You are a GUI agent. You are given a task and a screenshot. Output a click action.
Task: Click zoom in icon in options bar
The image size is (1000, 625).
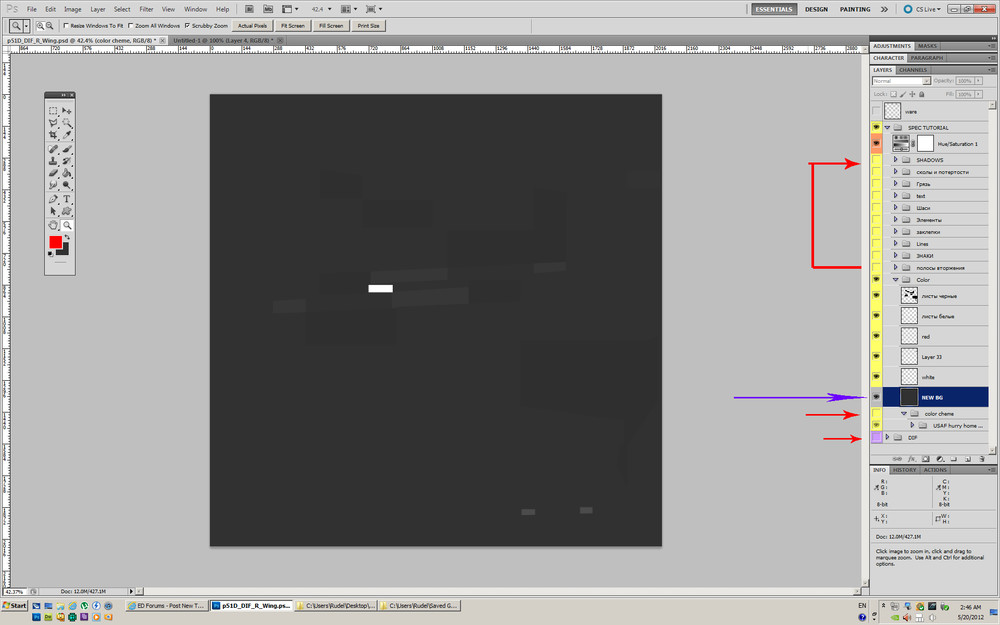[40, 26]
